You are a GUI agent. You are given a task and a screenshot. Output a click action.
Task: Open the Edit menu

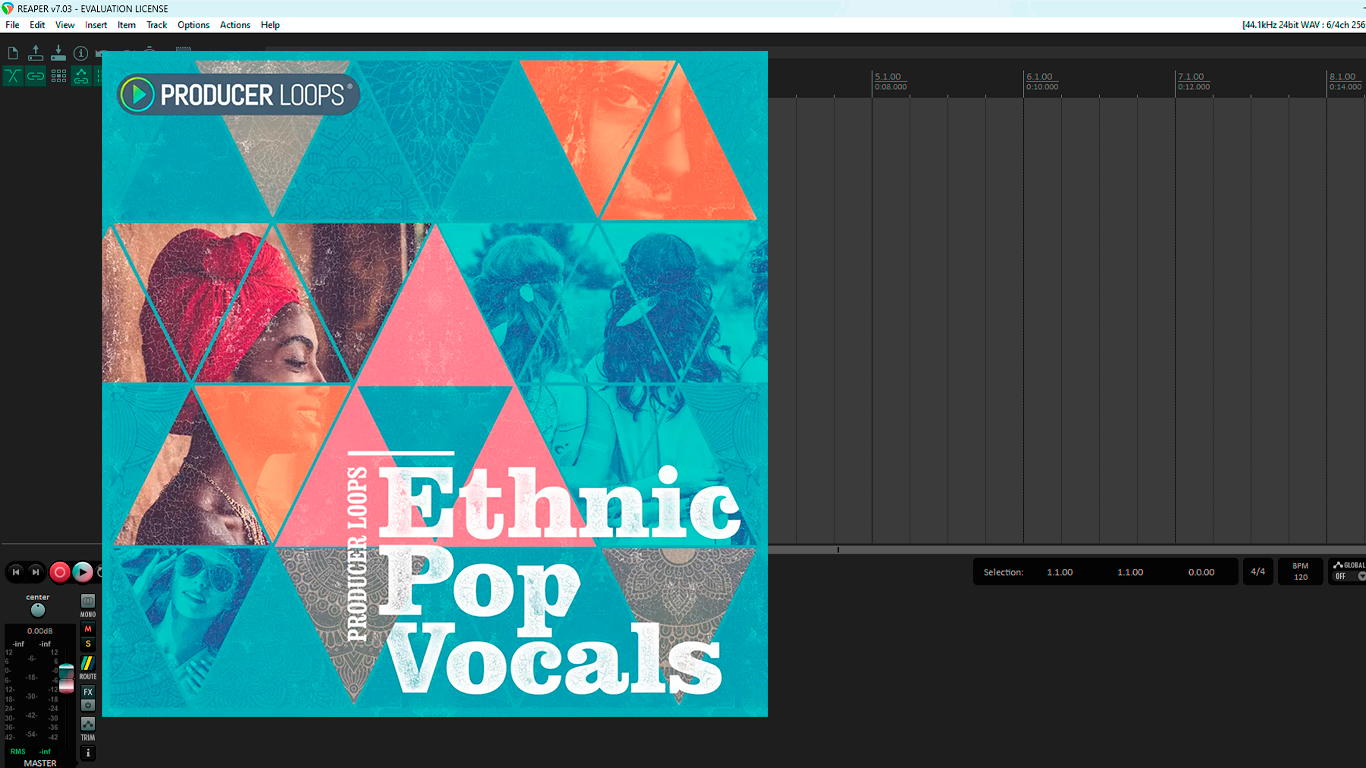click(x=37, y=25)
